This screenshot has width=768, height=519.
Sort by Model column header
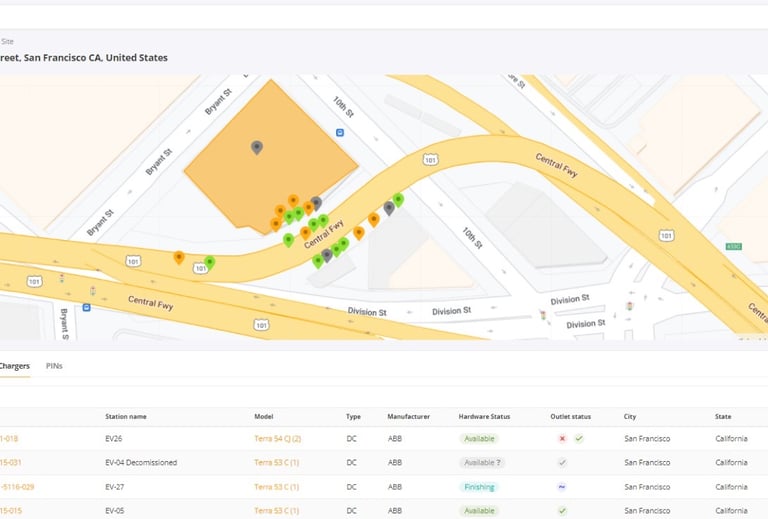264,417
